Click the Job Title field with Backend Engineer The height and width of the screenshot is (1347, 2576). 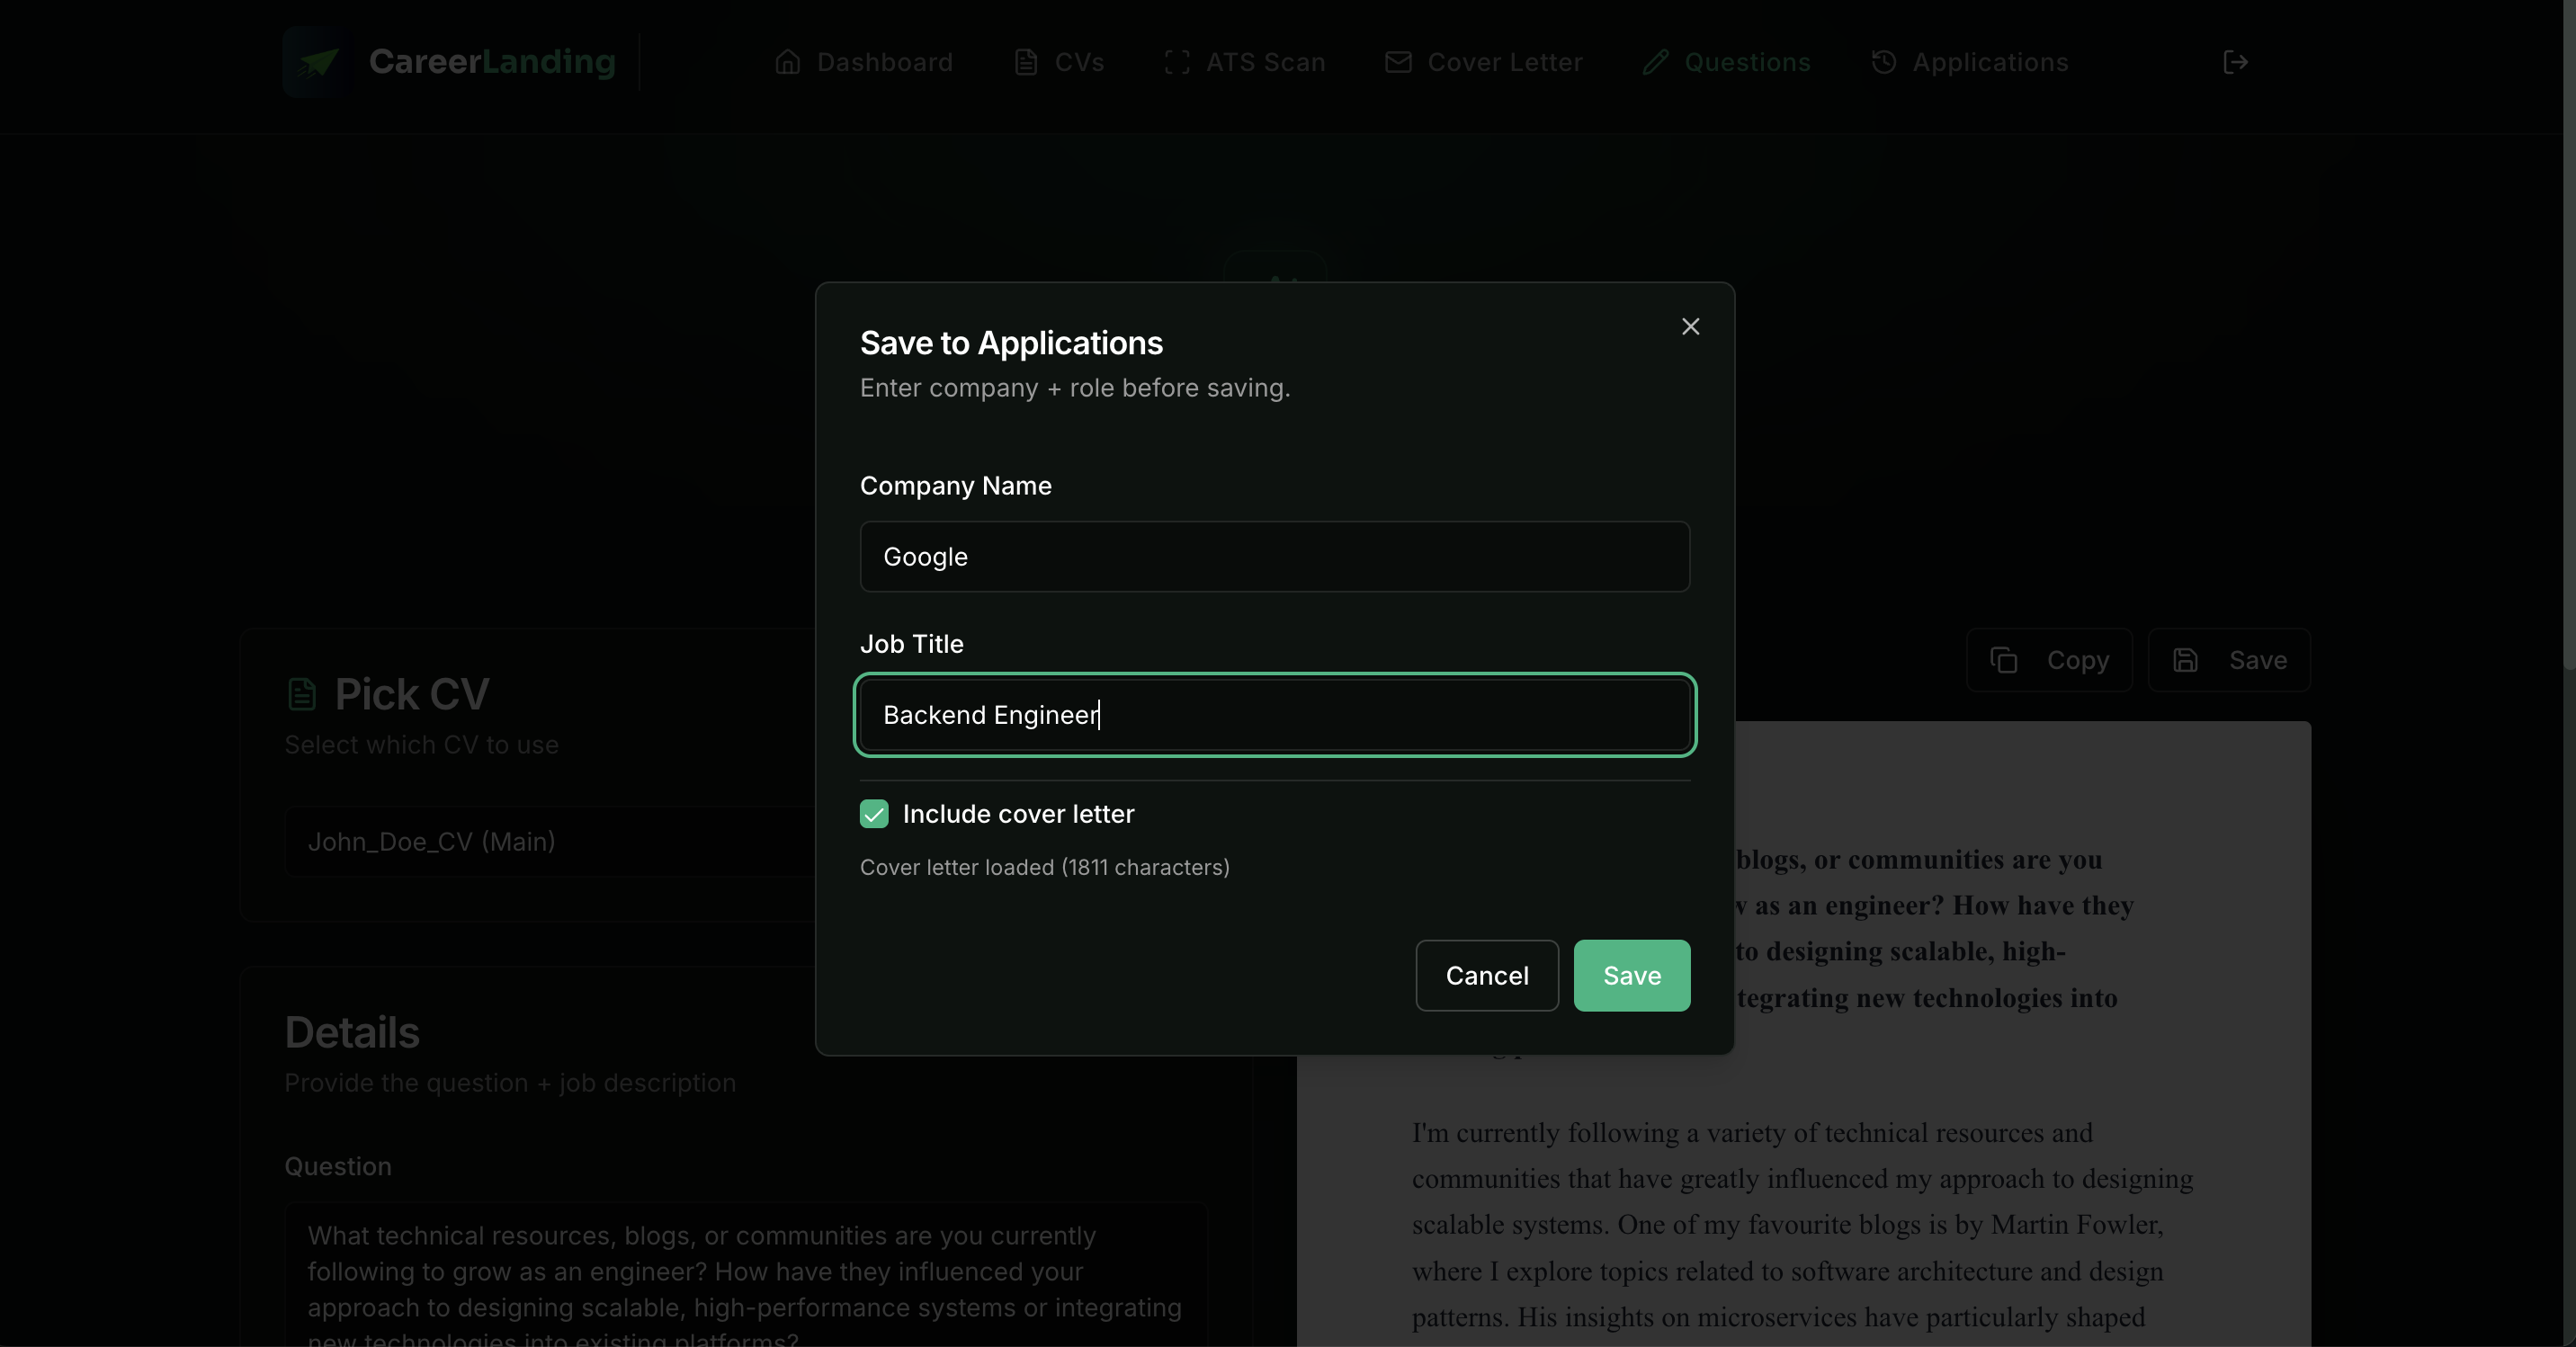(1273, 715)
